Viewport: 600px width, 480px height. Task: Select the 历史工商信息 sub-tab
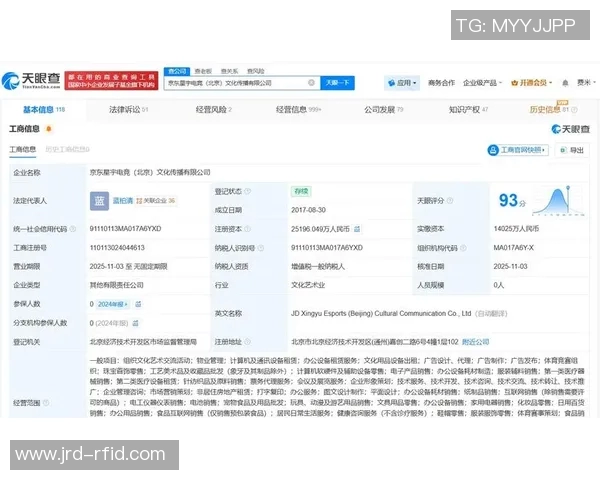point(67,149)
